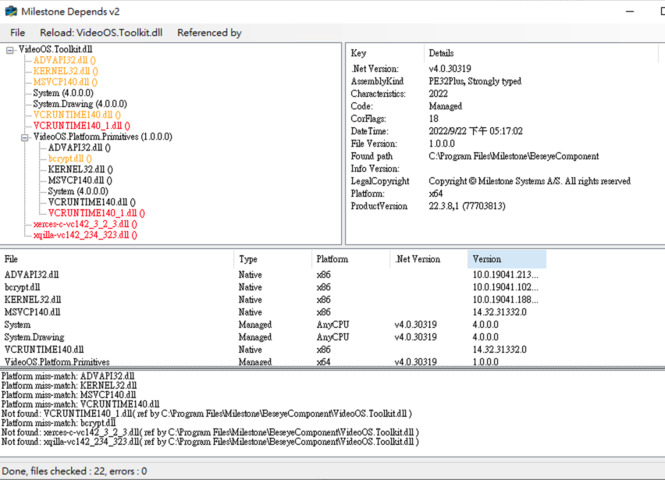
Task: Sort file list by Type column
Action: click(272, 259)
